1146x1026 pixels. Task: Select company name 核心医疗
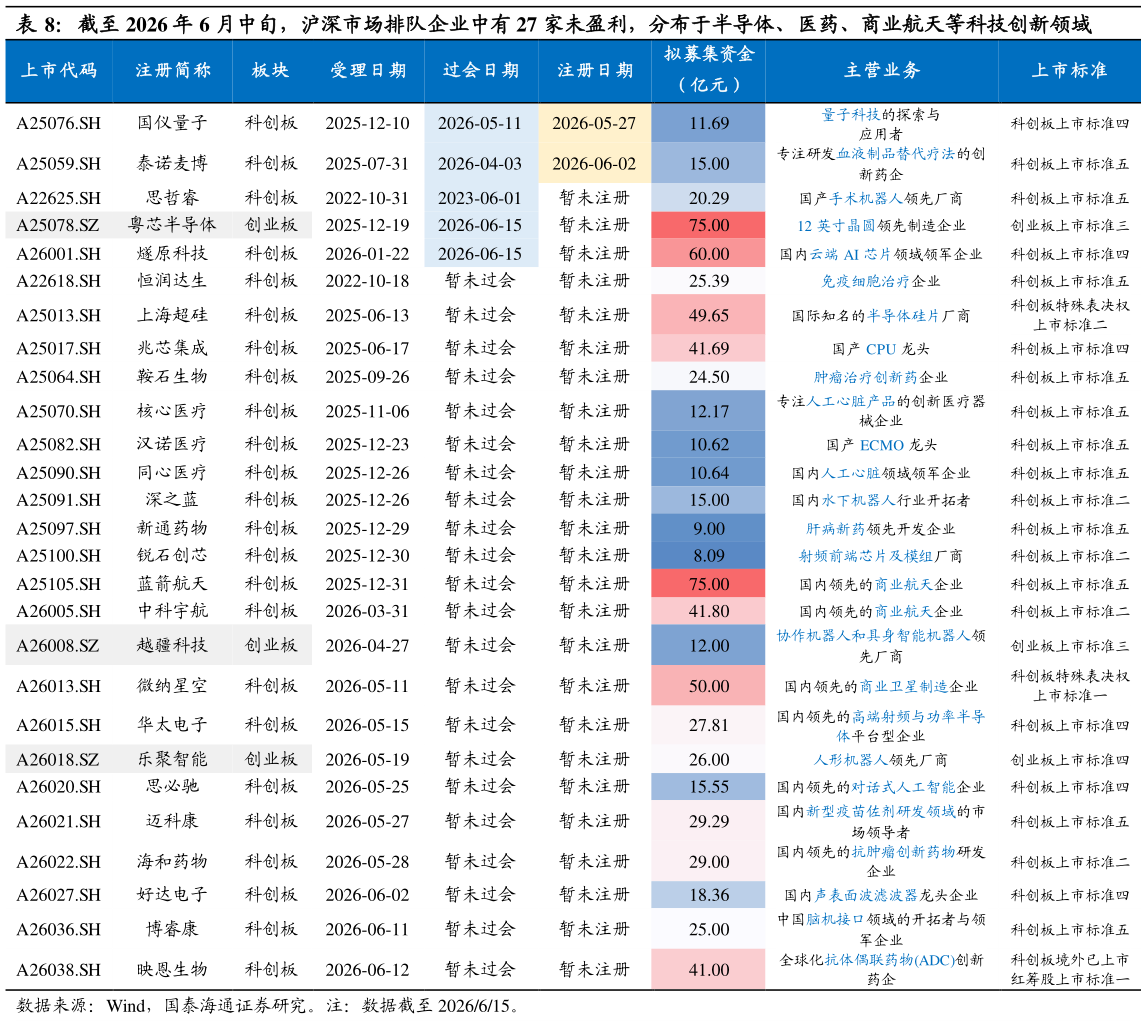172,411
